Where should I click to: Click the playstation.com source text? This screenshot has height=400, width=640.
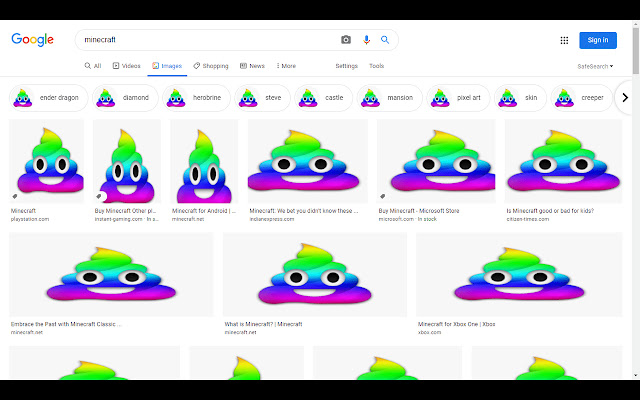(x=30, y=219)
